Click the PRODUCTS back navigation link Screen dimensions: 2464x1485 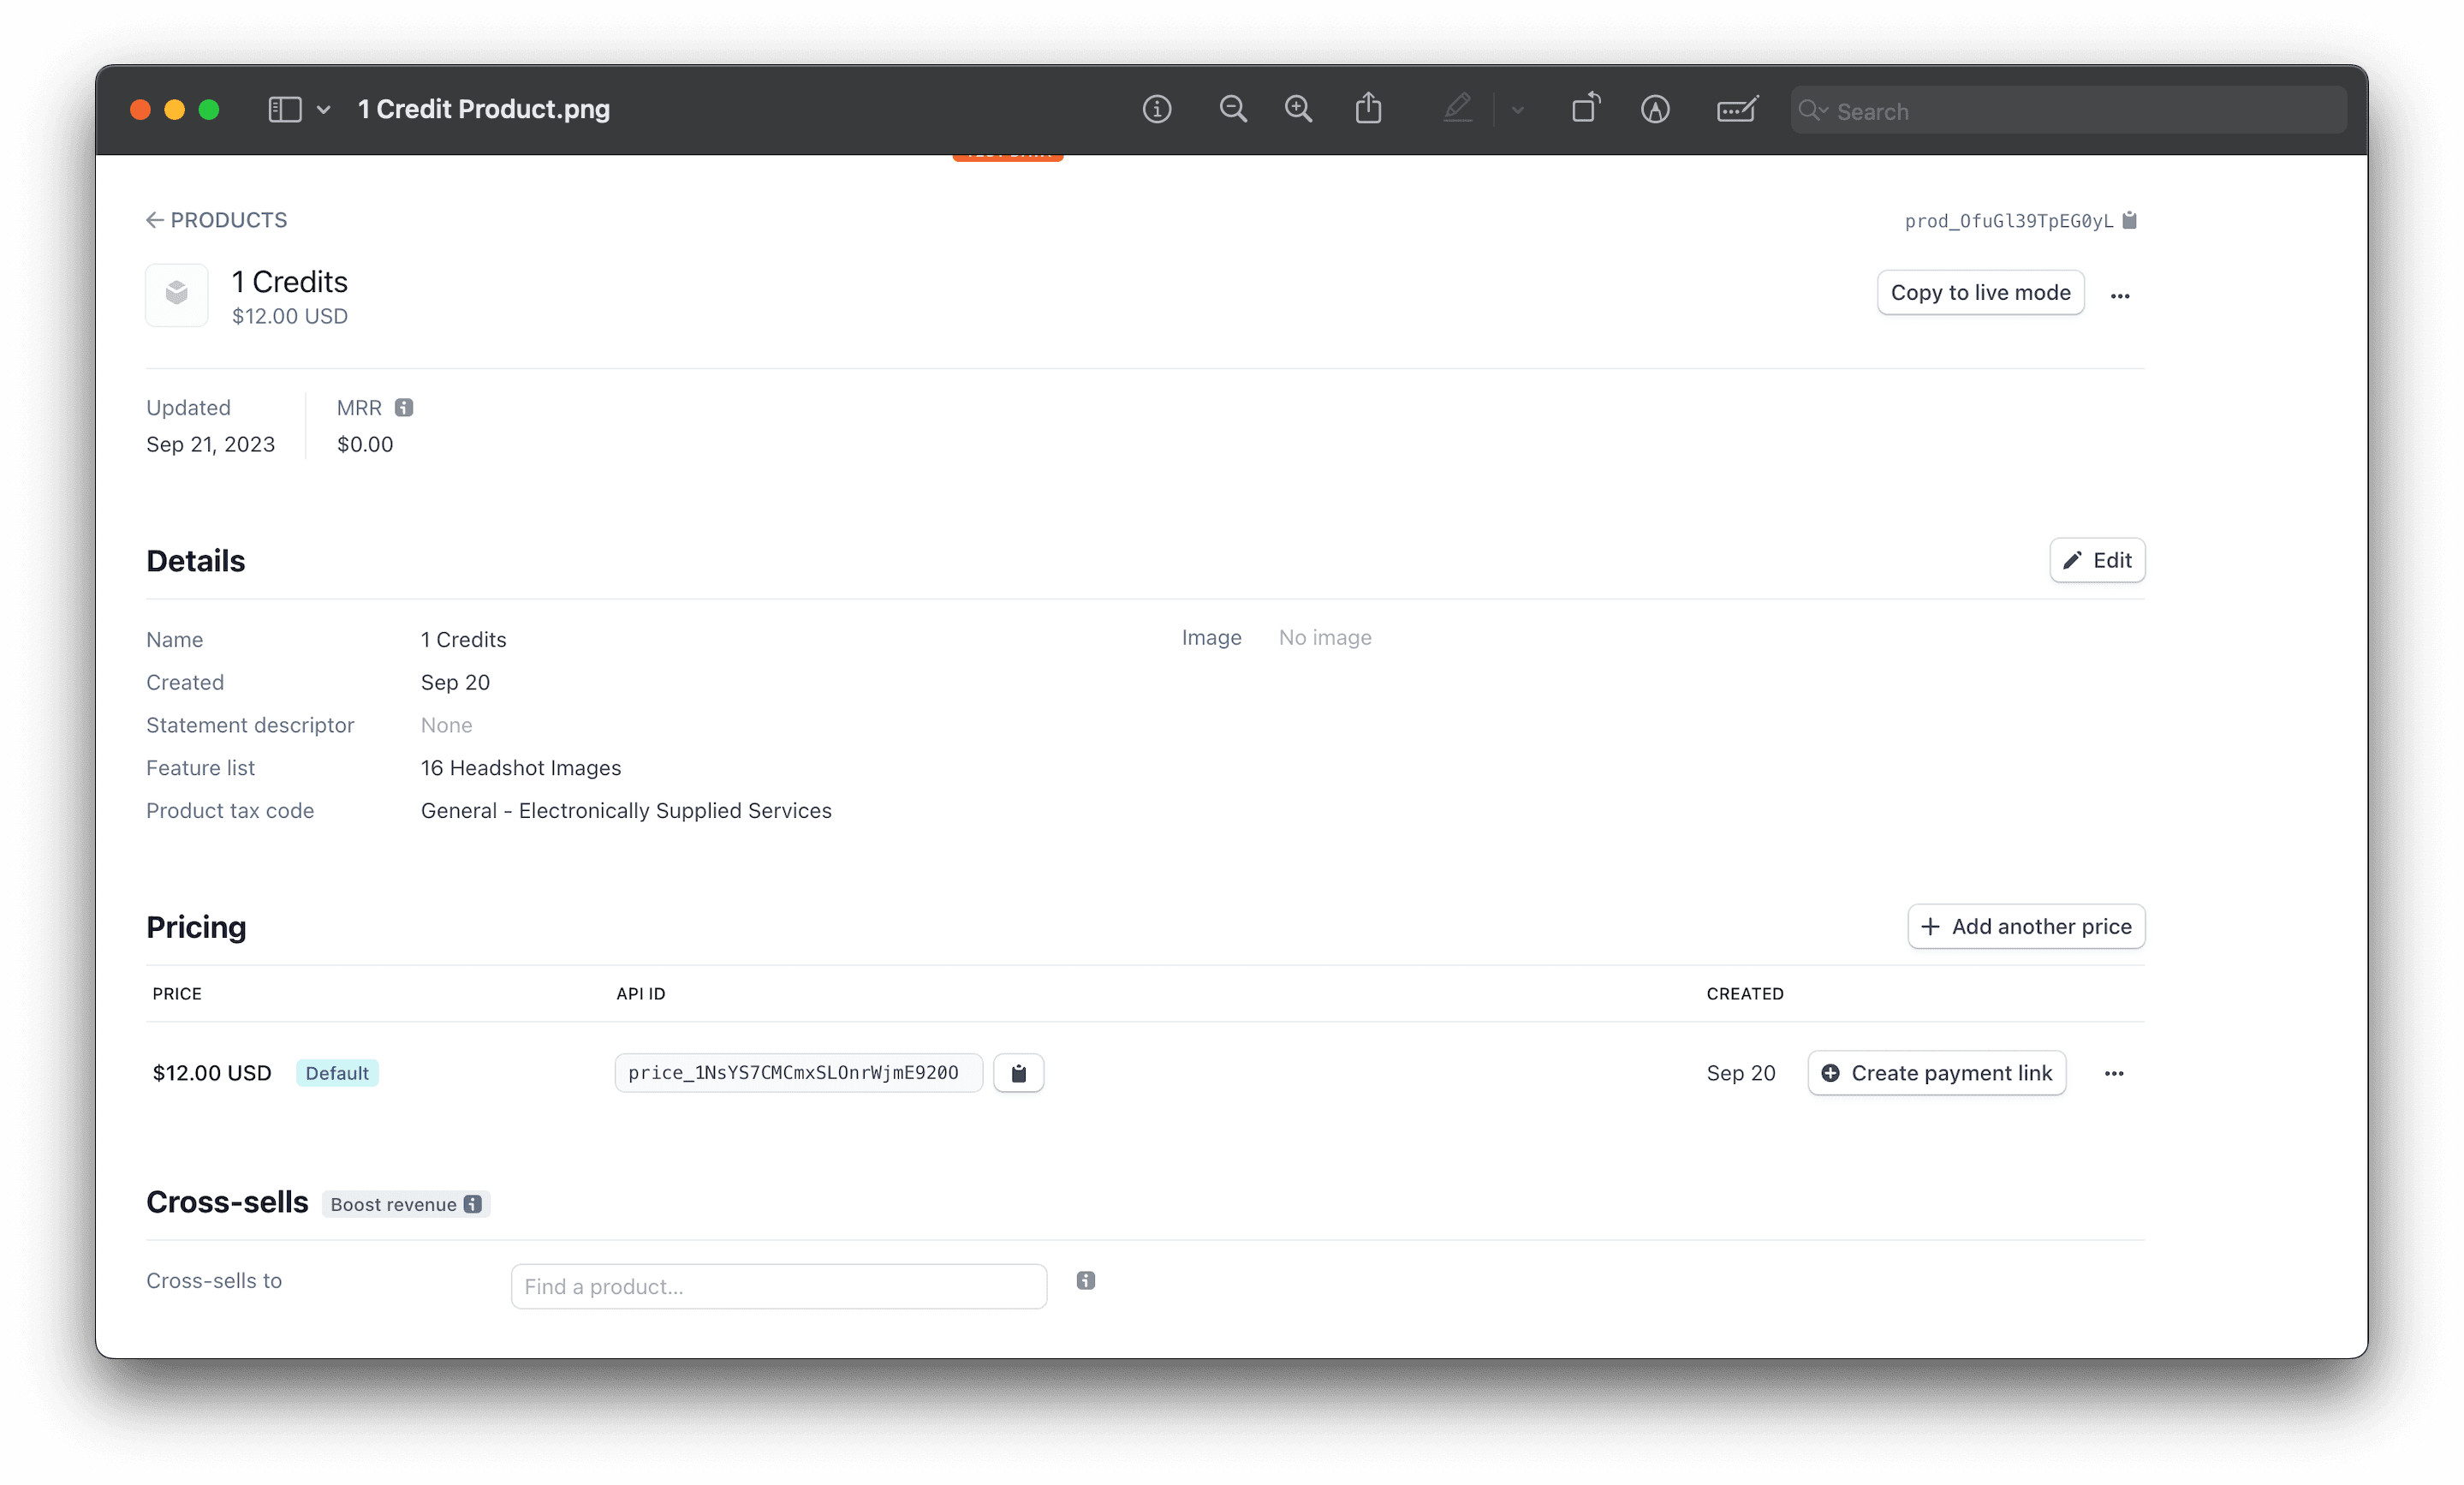pos(215,220)
